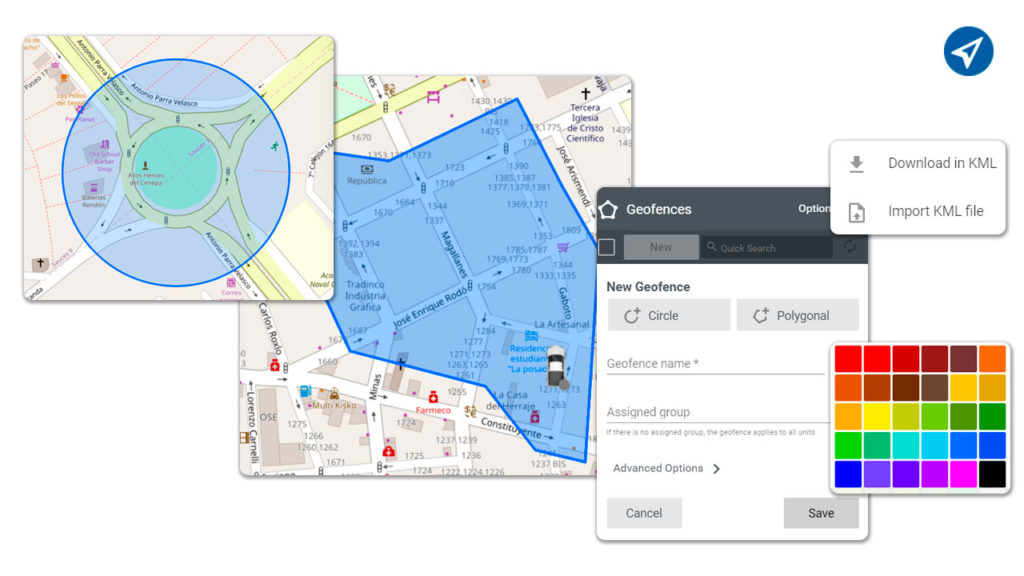Pick the dark chocolate brown swatch
The width and height of the screenshot is (1024, 576).
[x=906, y=388]
